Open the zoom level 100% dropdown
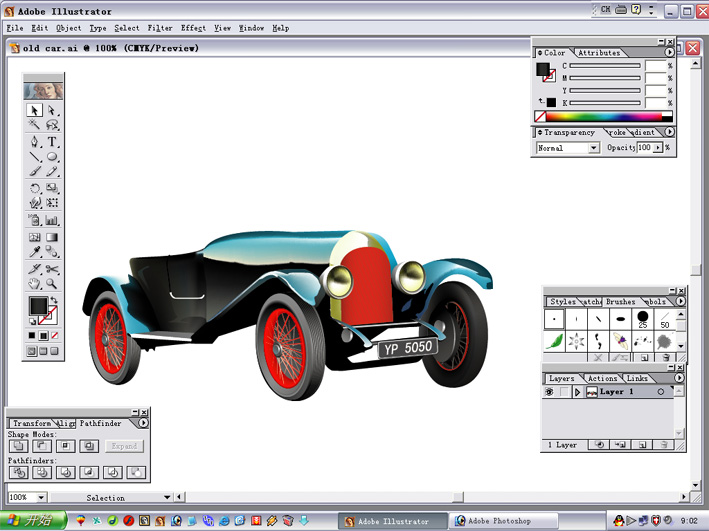The height and width of the screenshot is (531, 709). [41, 498]
